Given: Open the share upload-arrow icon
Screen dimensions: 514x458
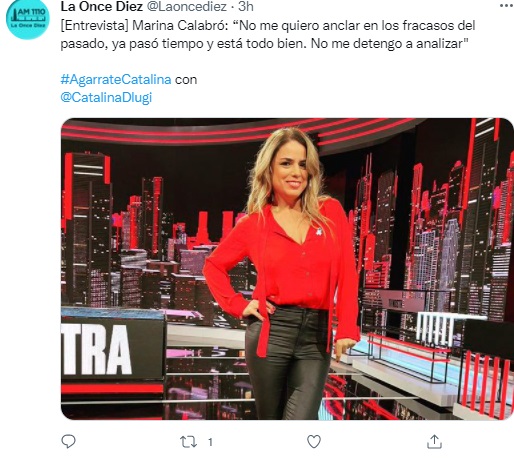Looking at the screenshot, I should point(434,442).
